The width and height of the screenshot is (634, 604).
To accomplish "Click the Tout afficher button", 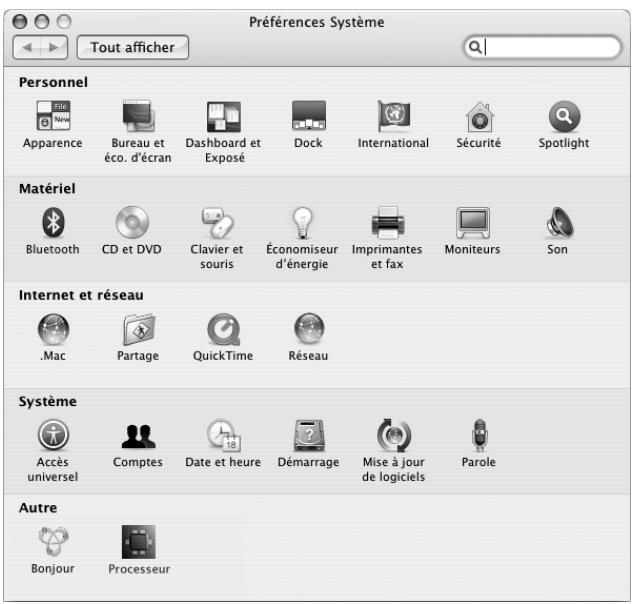I will coord(133,47).
